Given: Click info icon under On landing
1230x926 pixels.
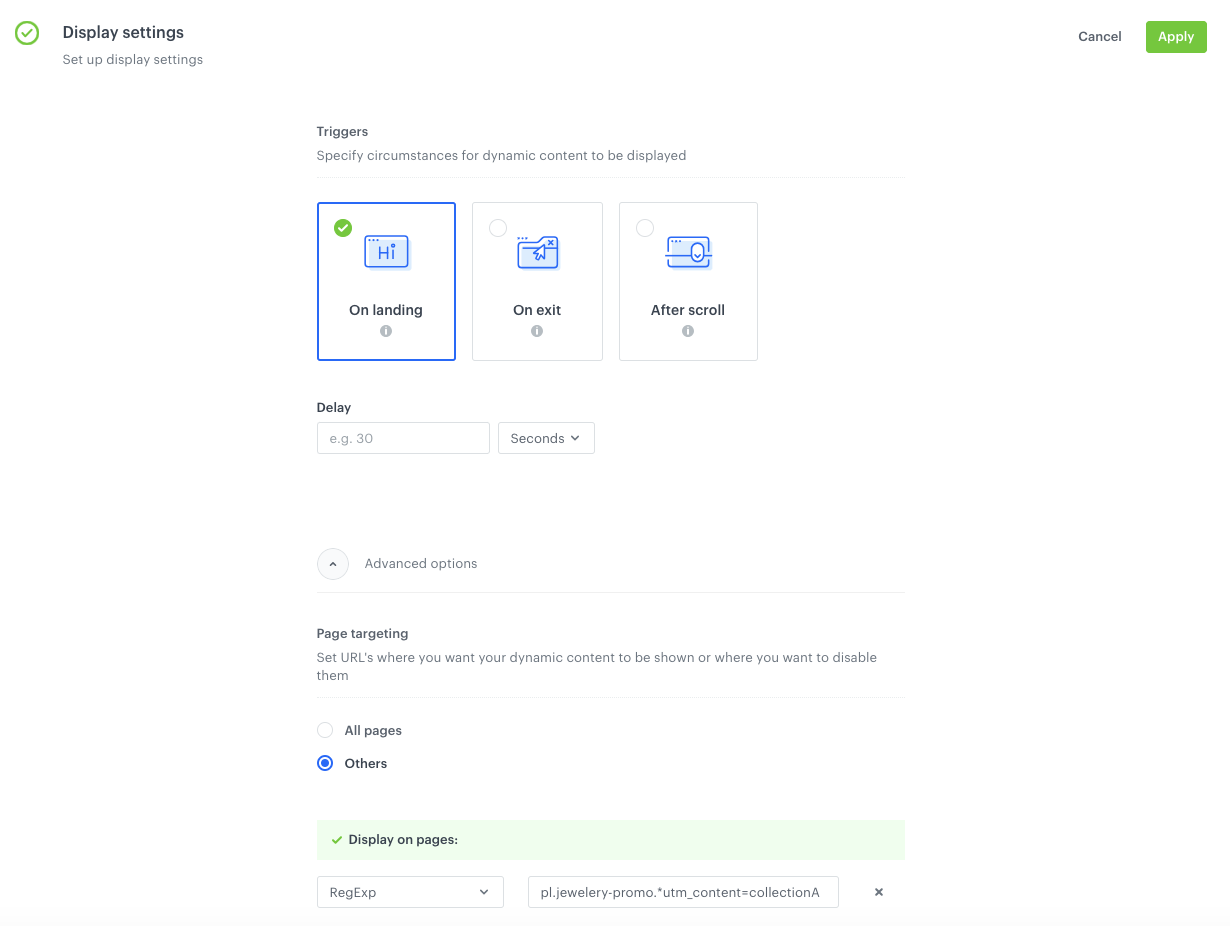Looking at the screenshot, I should (x=386, y=331).
